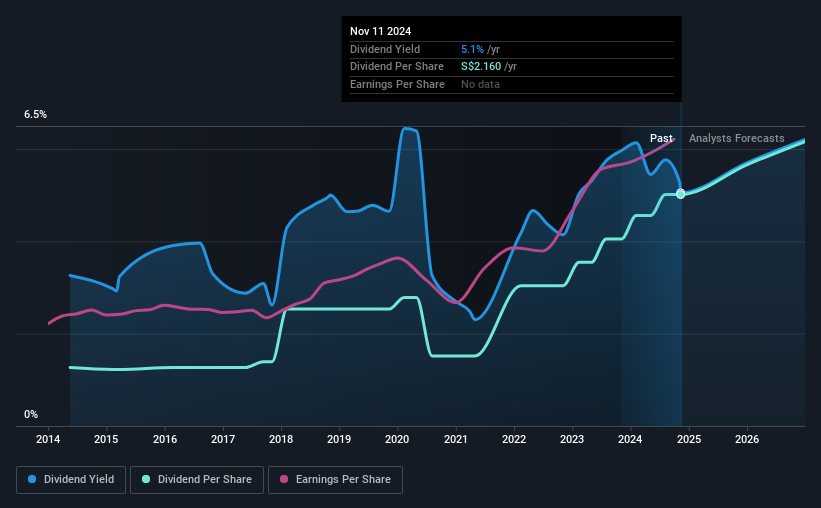Click the blue dot in Dividend Yield legend

click(32, 479)
